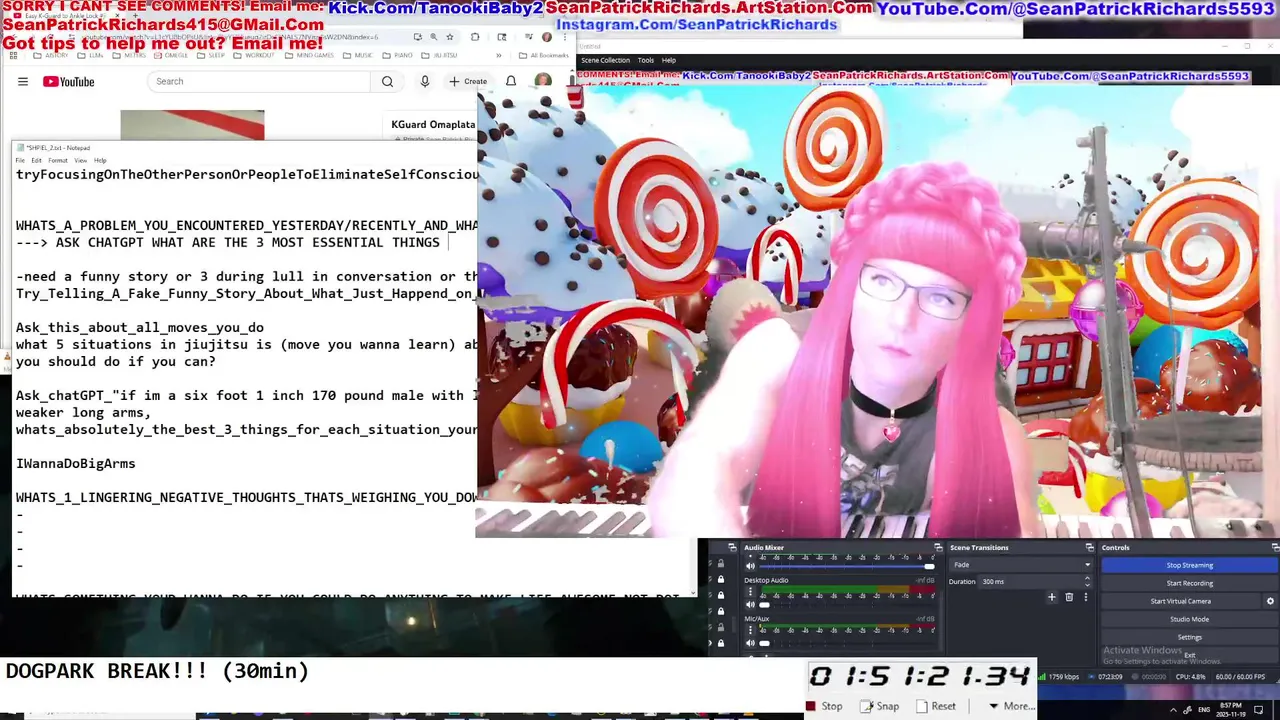Open YouTube hamburger guide menu
This screenshot has height=720, width=1280.
coord(23,82)
